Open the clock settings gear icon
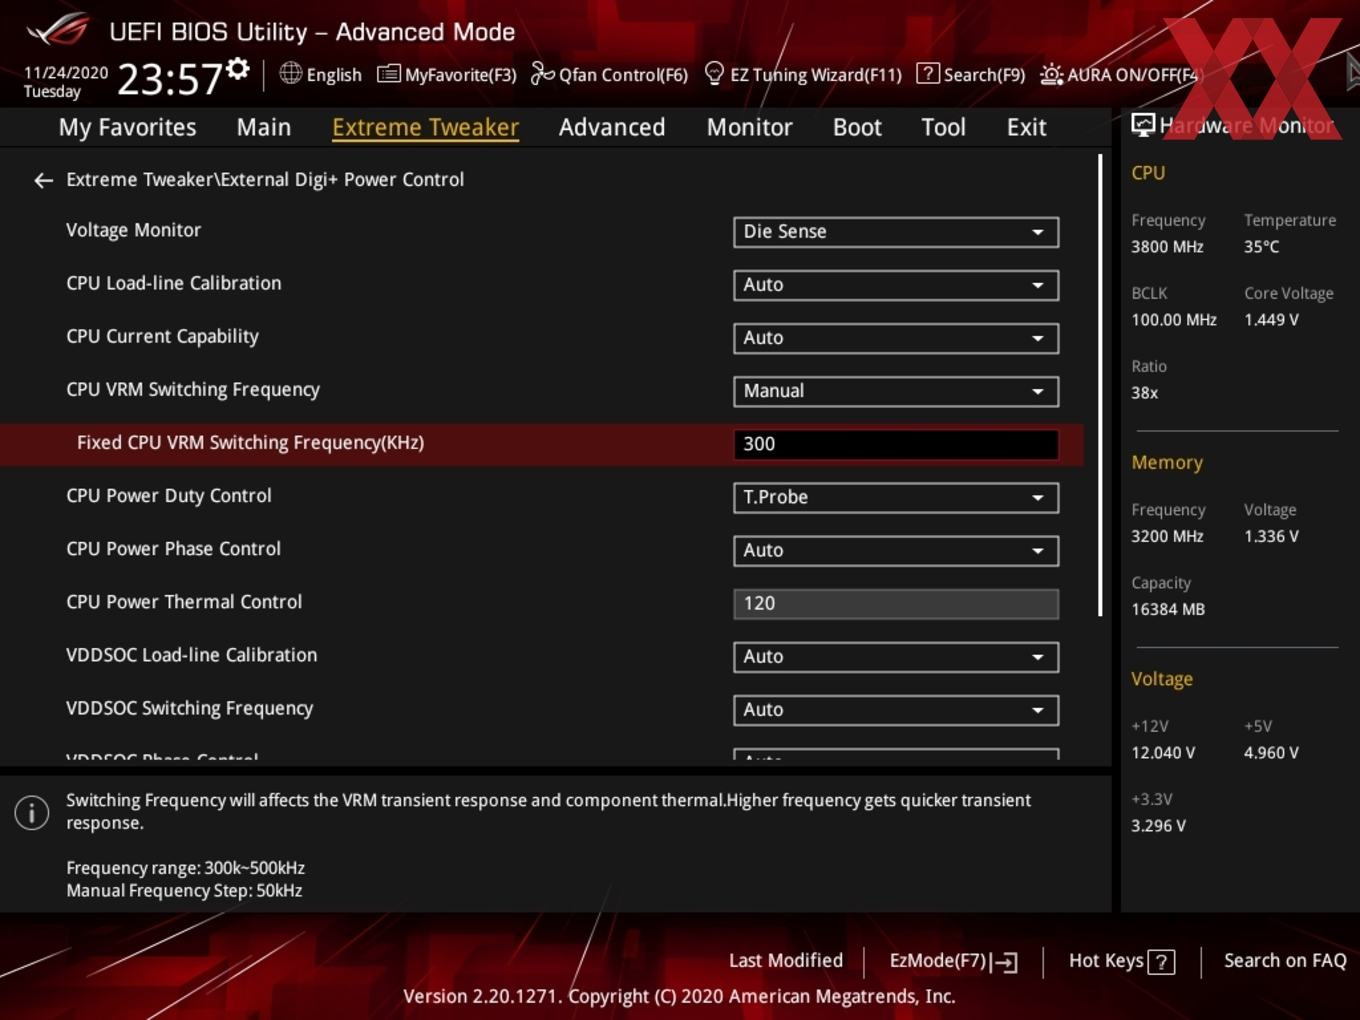 pos(237,68)
